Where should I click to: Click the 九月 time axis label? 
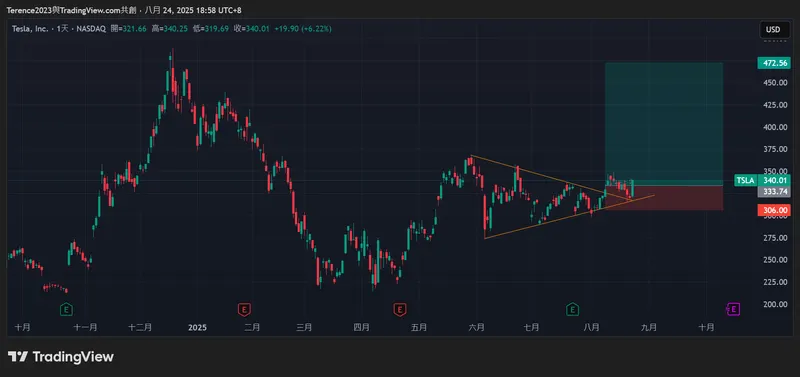click(648, 327)
